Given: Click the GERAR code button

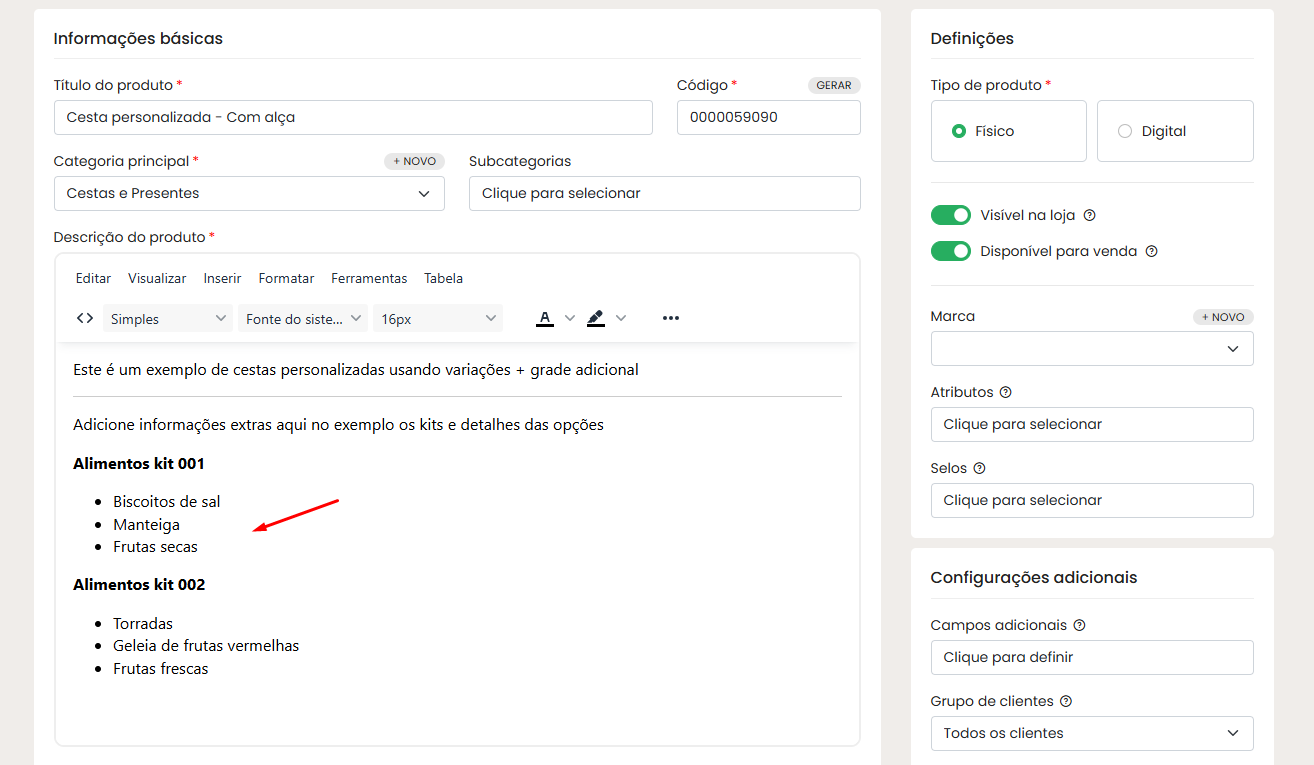Looking at the screenshot, I should pyautogui.click(x=834, y=85).
